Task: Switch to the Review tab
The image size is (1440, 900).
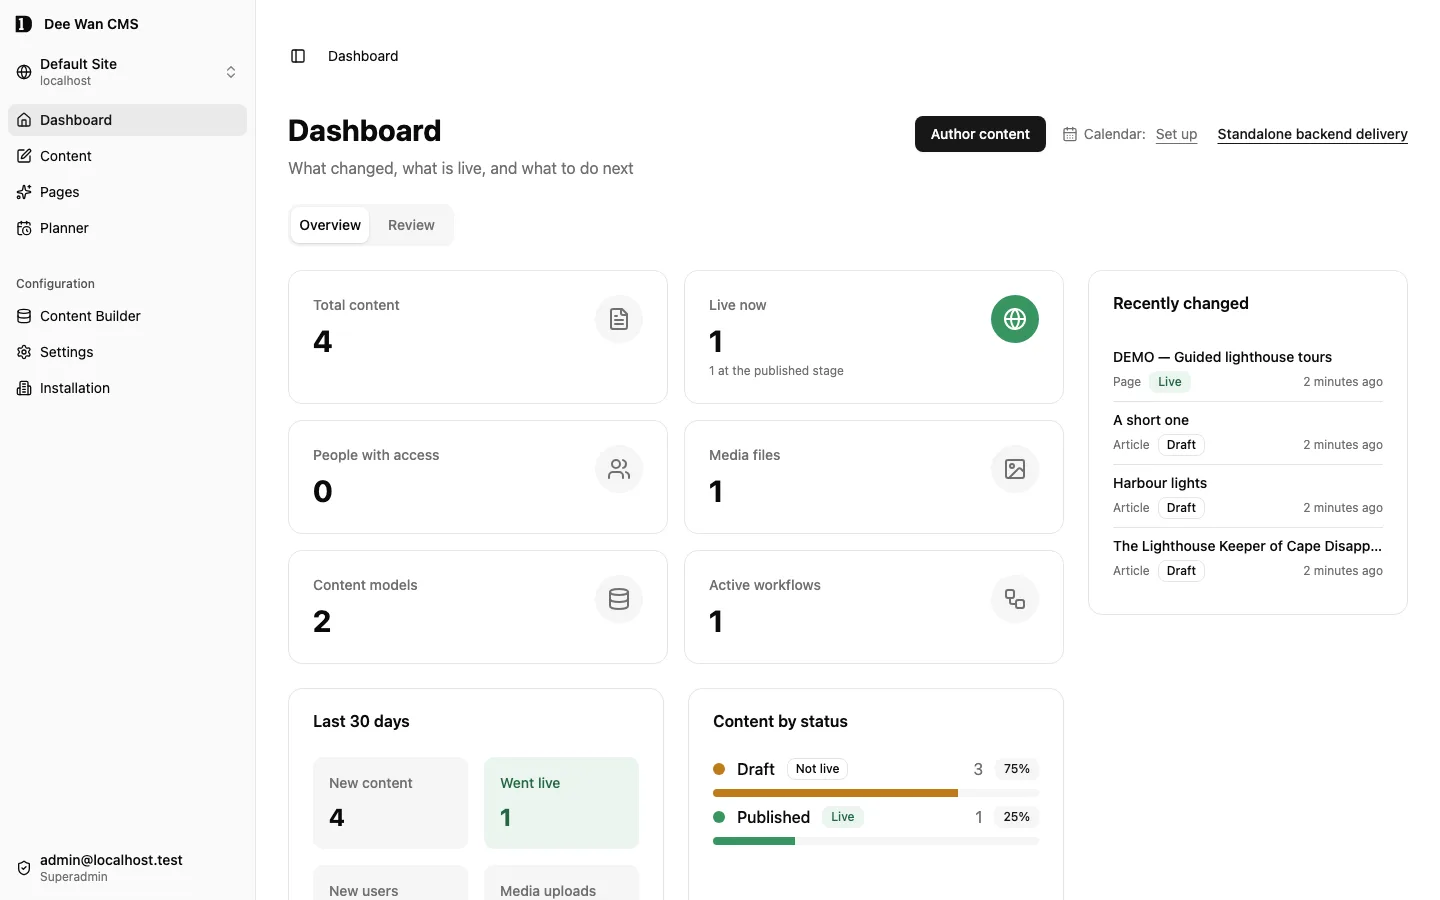Action: click(411, 225)
